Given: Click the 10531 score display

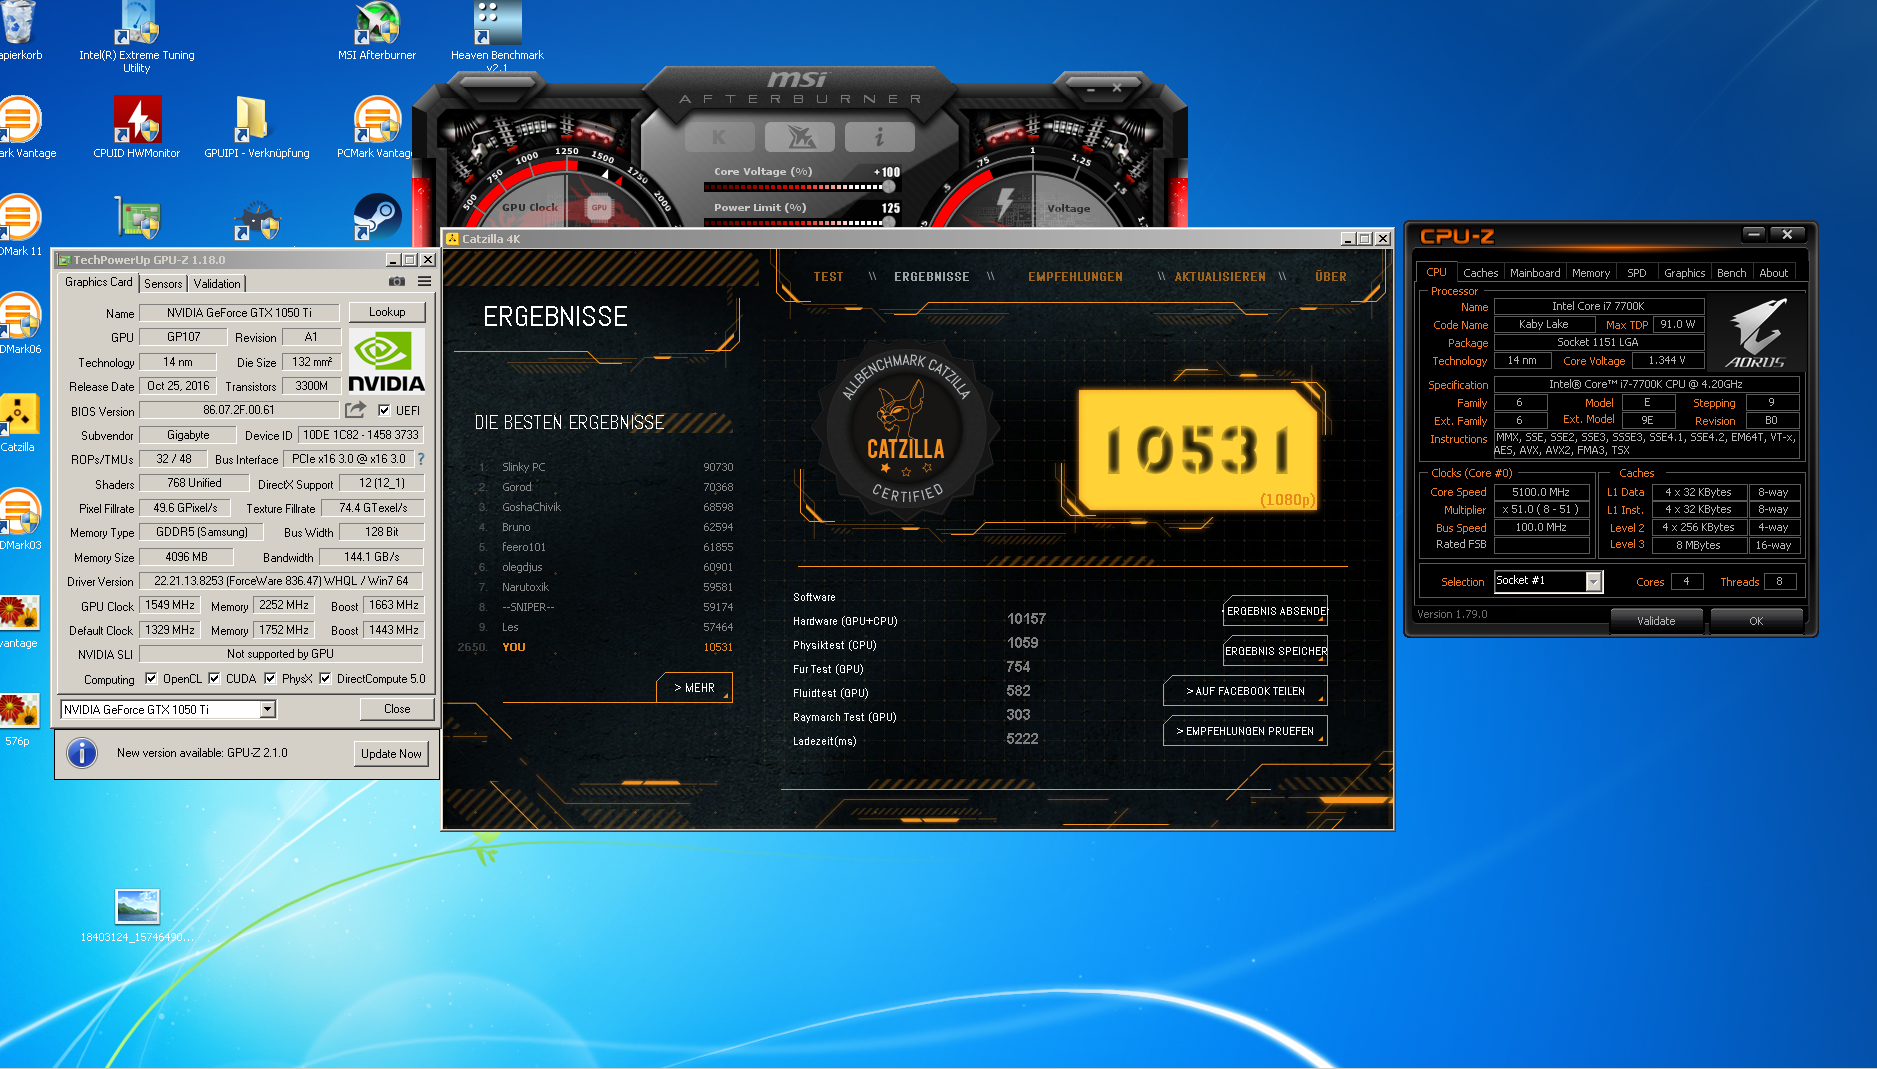Looking at the screenshot, I should coord(1197,450).
